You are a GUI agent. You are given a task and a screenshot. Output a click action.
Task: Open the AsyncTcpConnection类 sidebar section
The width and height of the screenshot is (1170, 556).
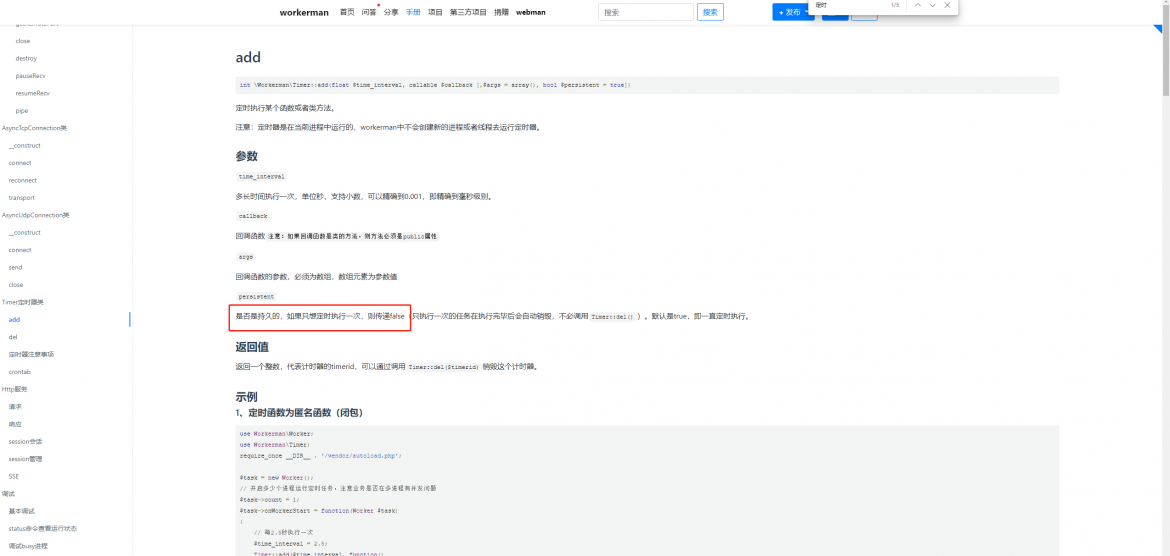coord(34,128)
